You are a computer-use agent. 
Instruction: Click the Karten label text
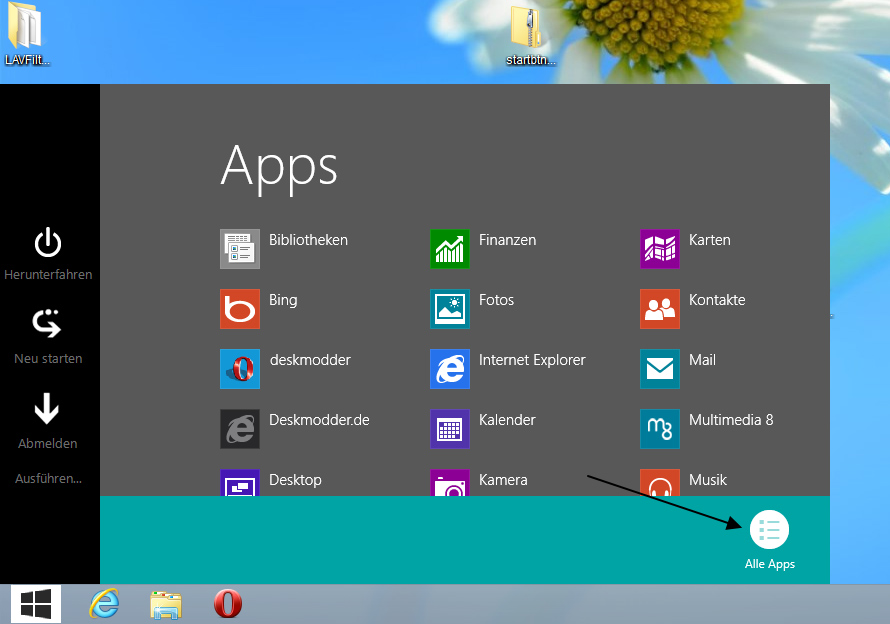710,240
